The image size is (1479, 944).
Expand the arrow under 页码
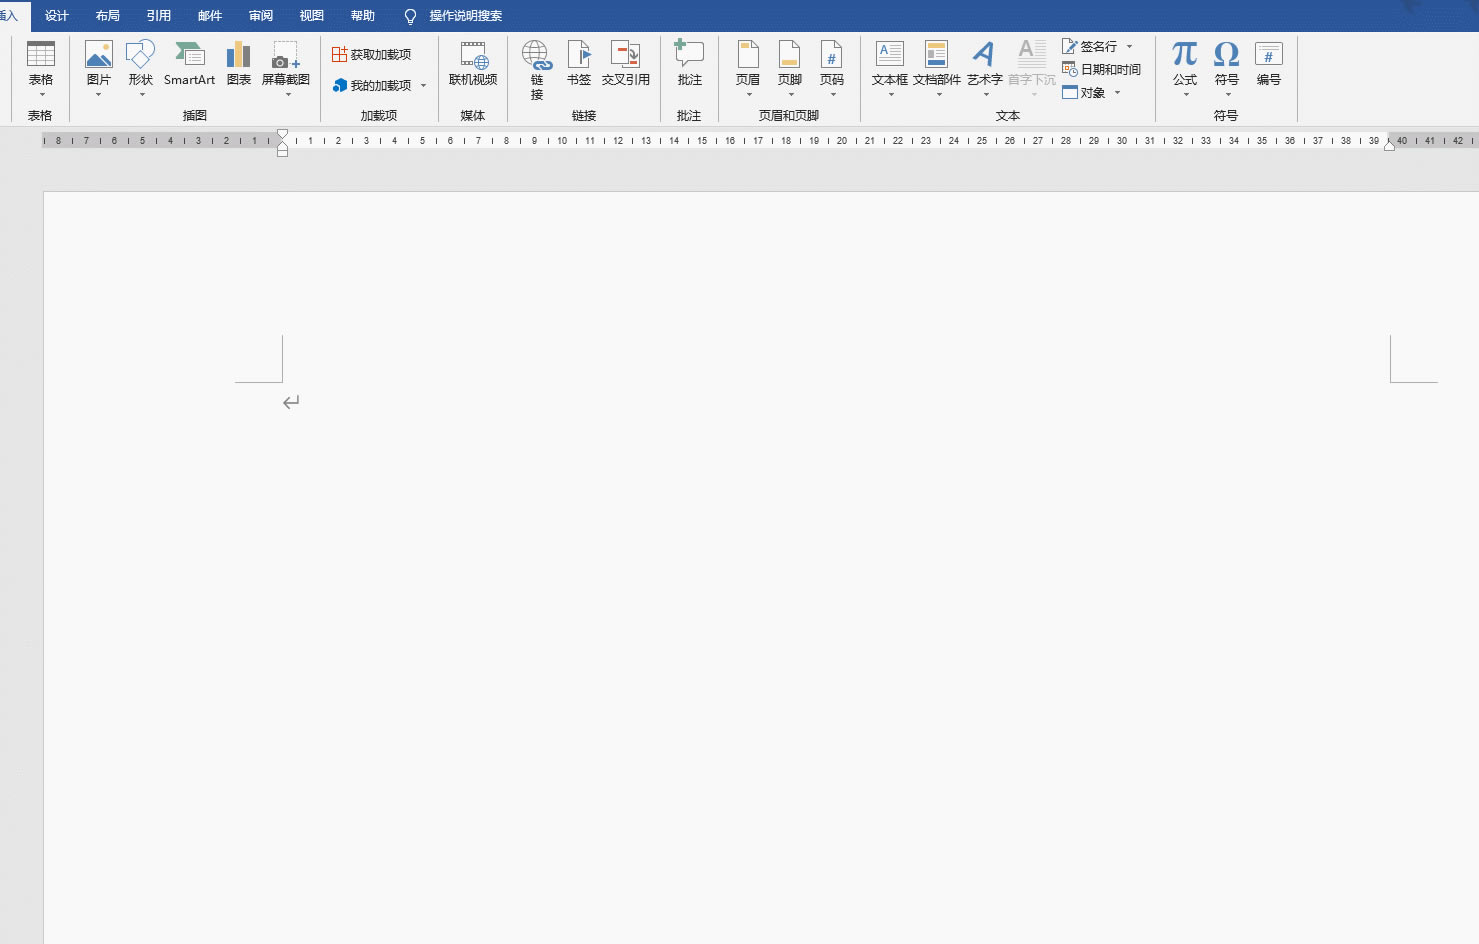[833, 95]
